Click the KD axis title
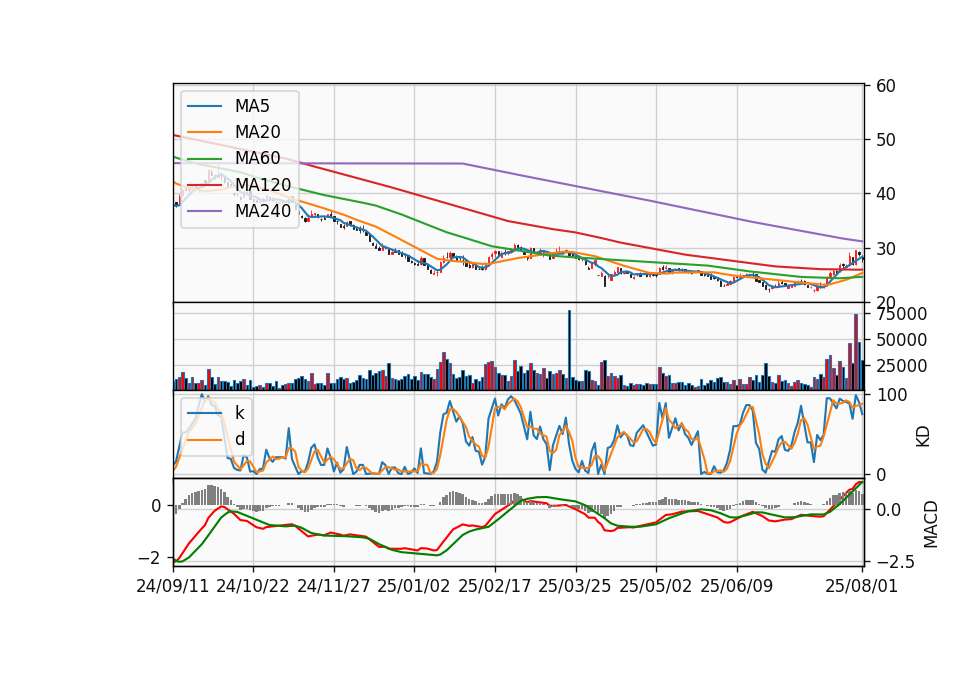Viewport: 960px width, 690px height. 923,437
